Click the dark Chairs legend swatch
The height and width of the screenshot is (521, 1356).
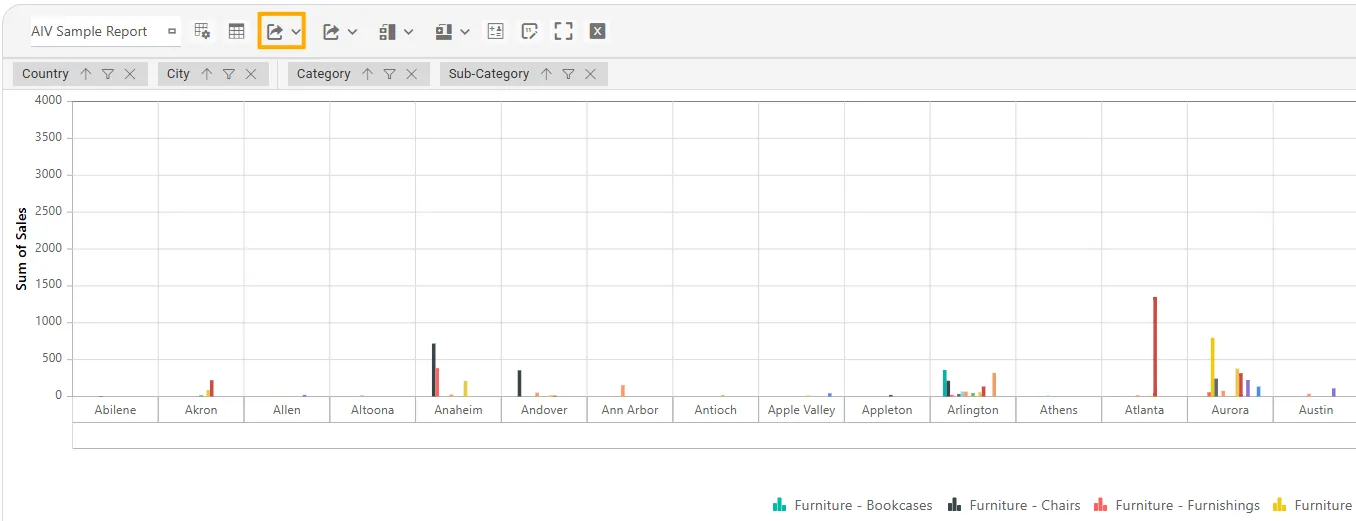pos(955,506)
